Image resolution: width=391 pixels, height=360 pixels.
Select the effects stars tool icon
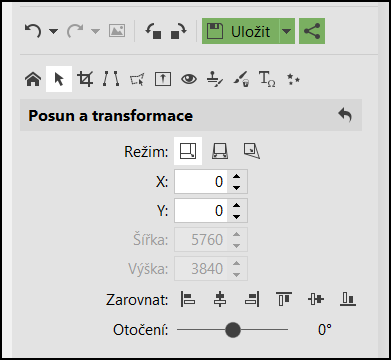tap(293, 79)
